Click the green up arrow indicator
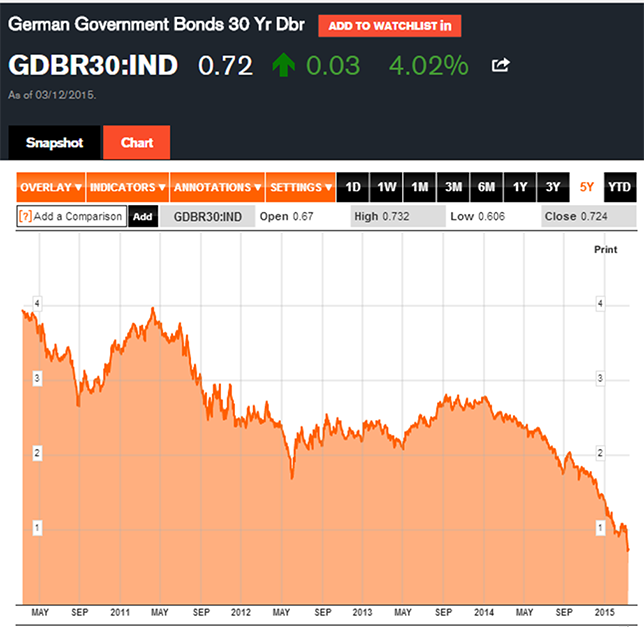Image resolution: width=644 pixels, height=627 pixels. [x=284, y=66]
